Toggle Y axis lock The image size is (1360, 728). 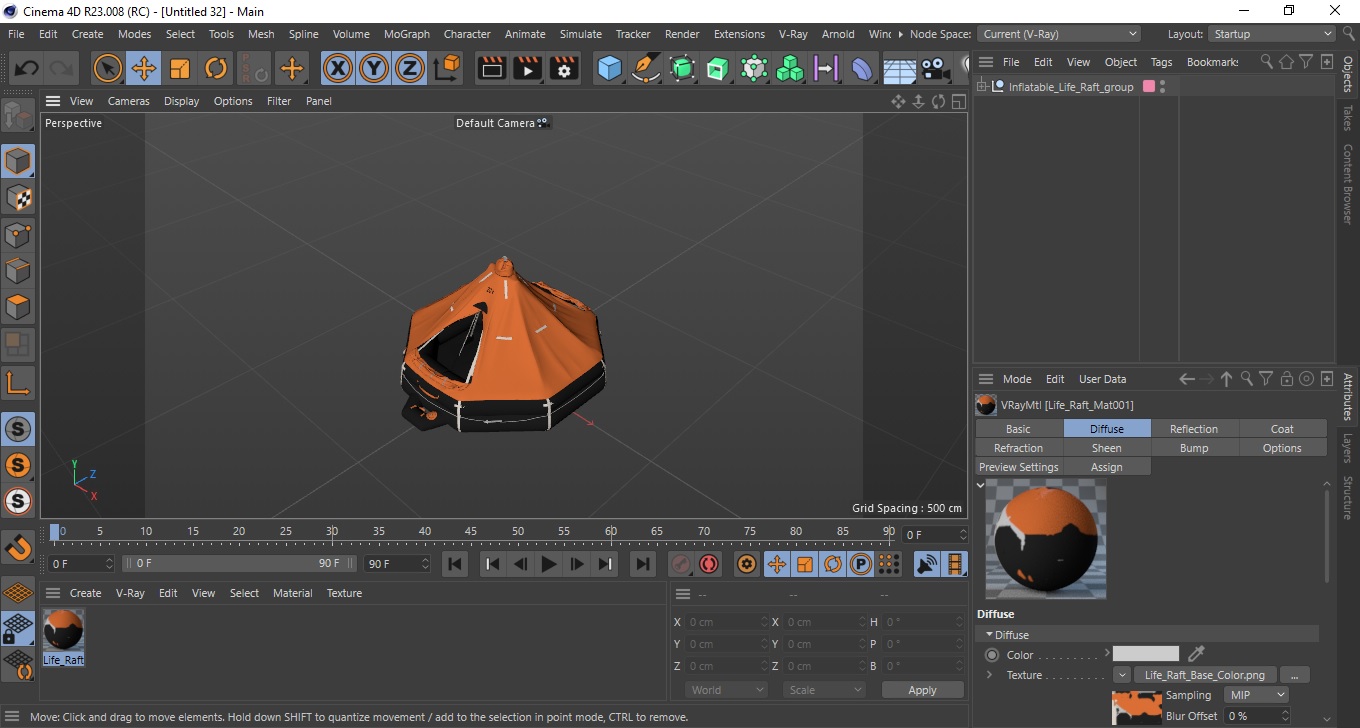[374, 68]
